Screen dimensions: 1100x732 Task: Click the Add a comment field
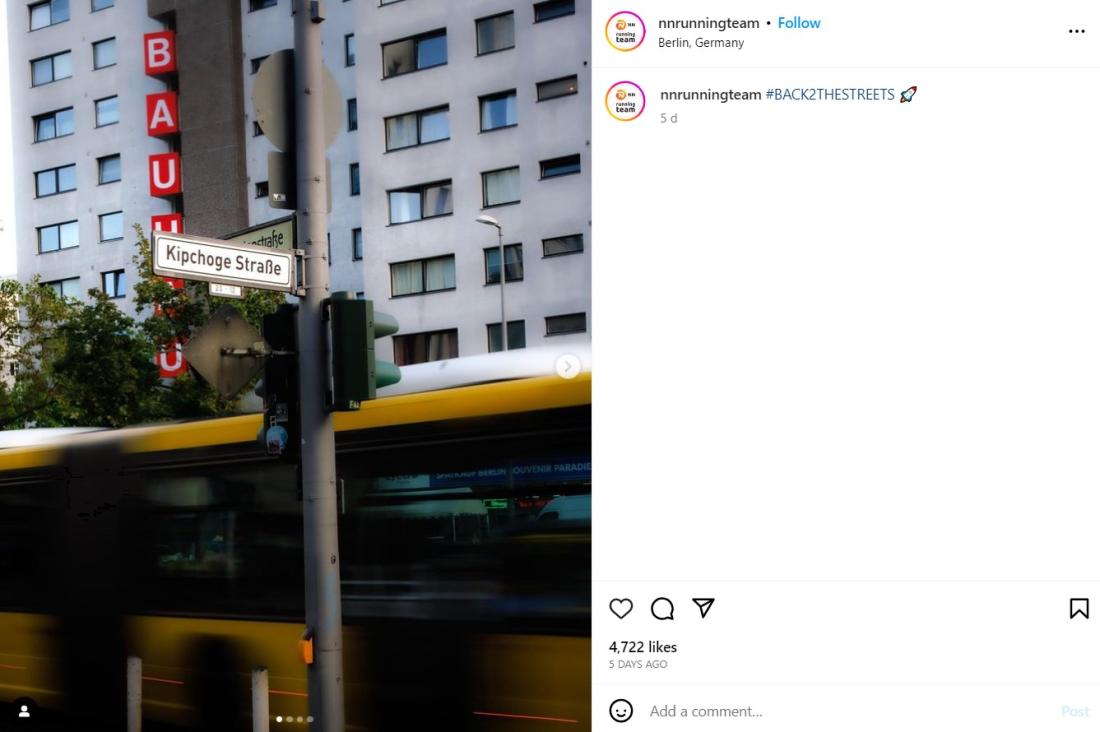pos(849,711)
